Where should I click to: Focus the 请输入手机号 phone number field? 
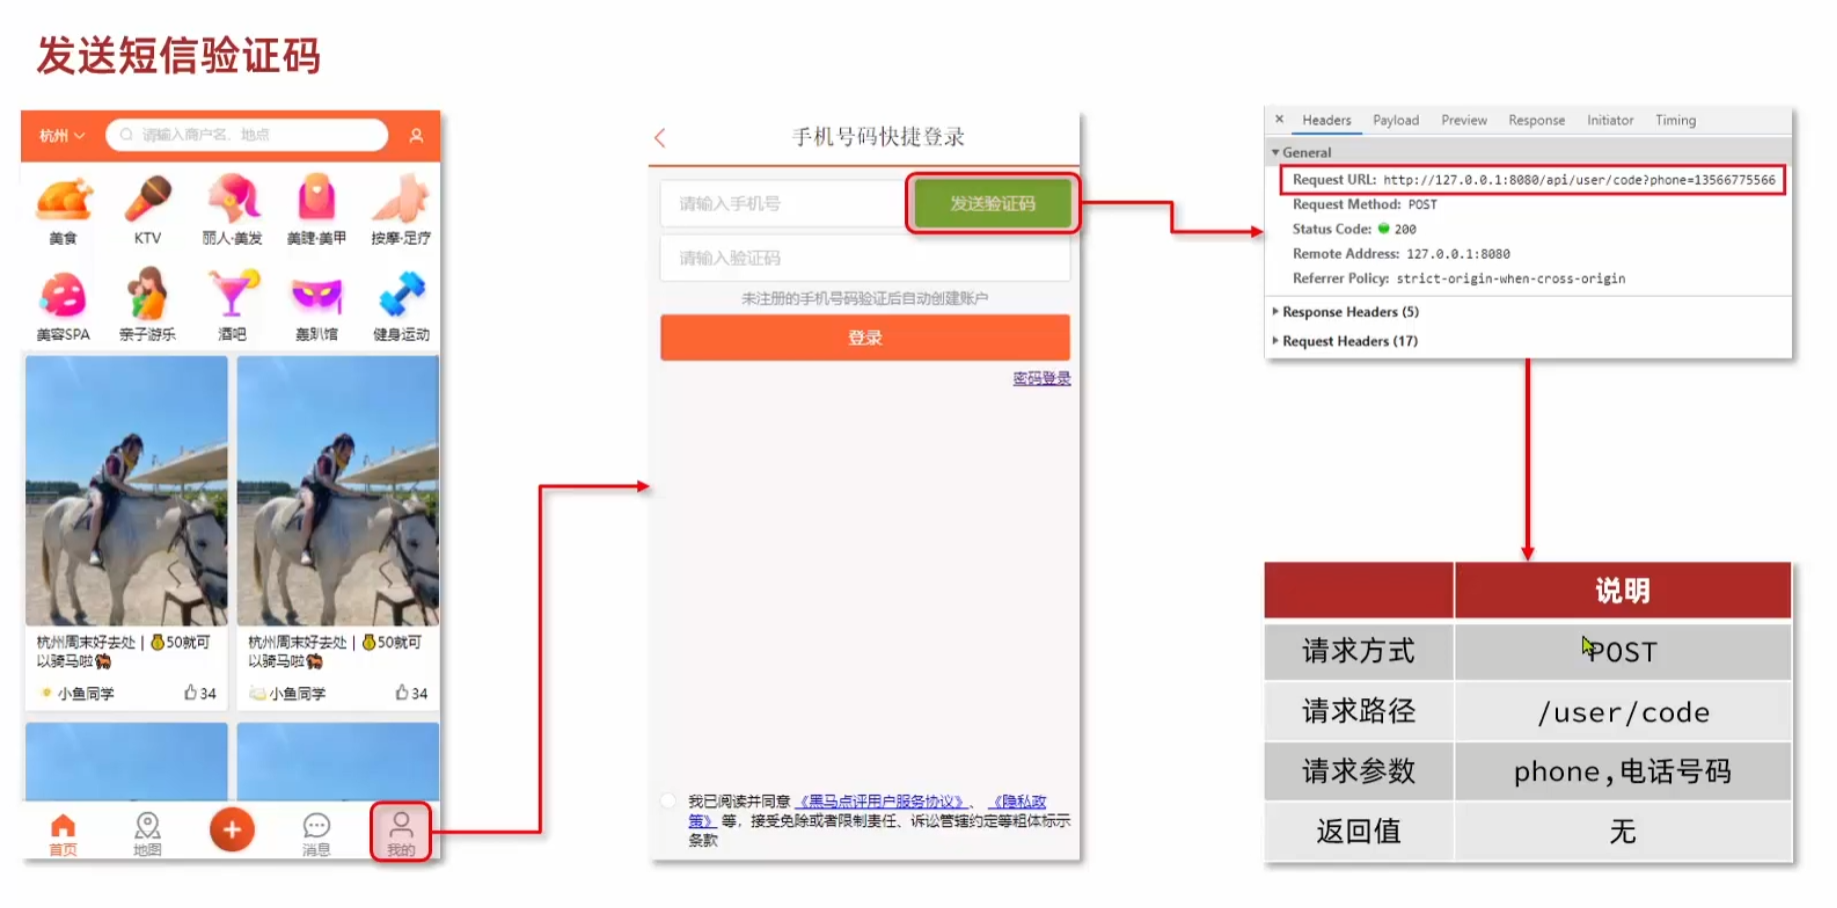click(782, 204)
